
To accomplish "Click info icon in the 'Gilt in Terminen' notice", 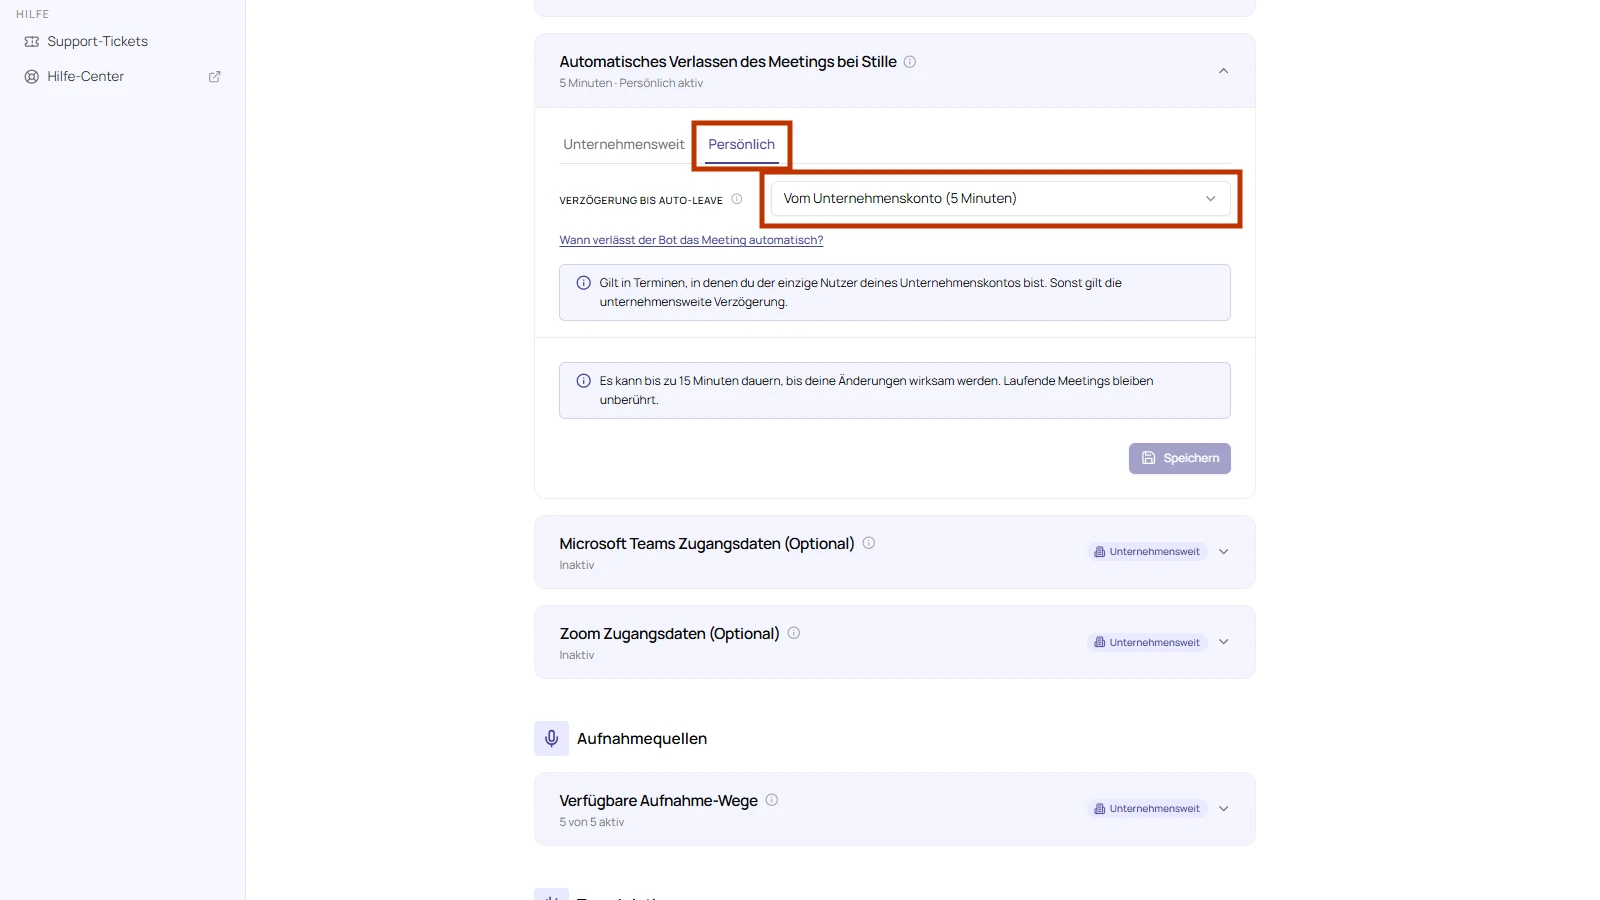I will click(584, 283).
